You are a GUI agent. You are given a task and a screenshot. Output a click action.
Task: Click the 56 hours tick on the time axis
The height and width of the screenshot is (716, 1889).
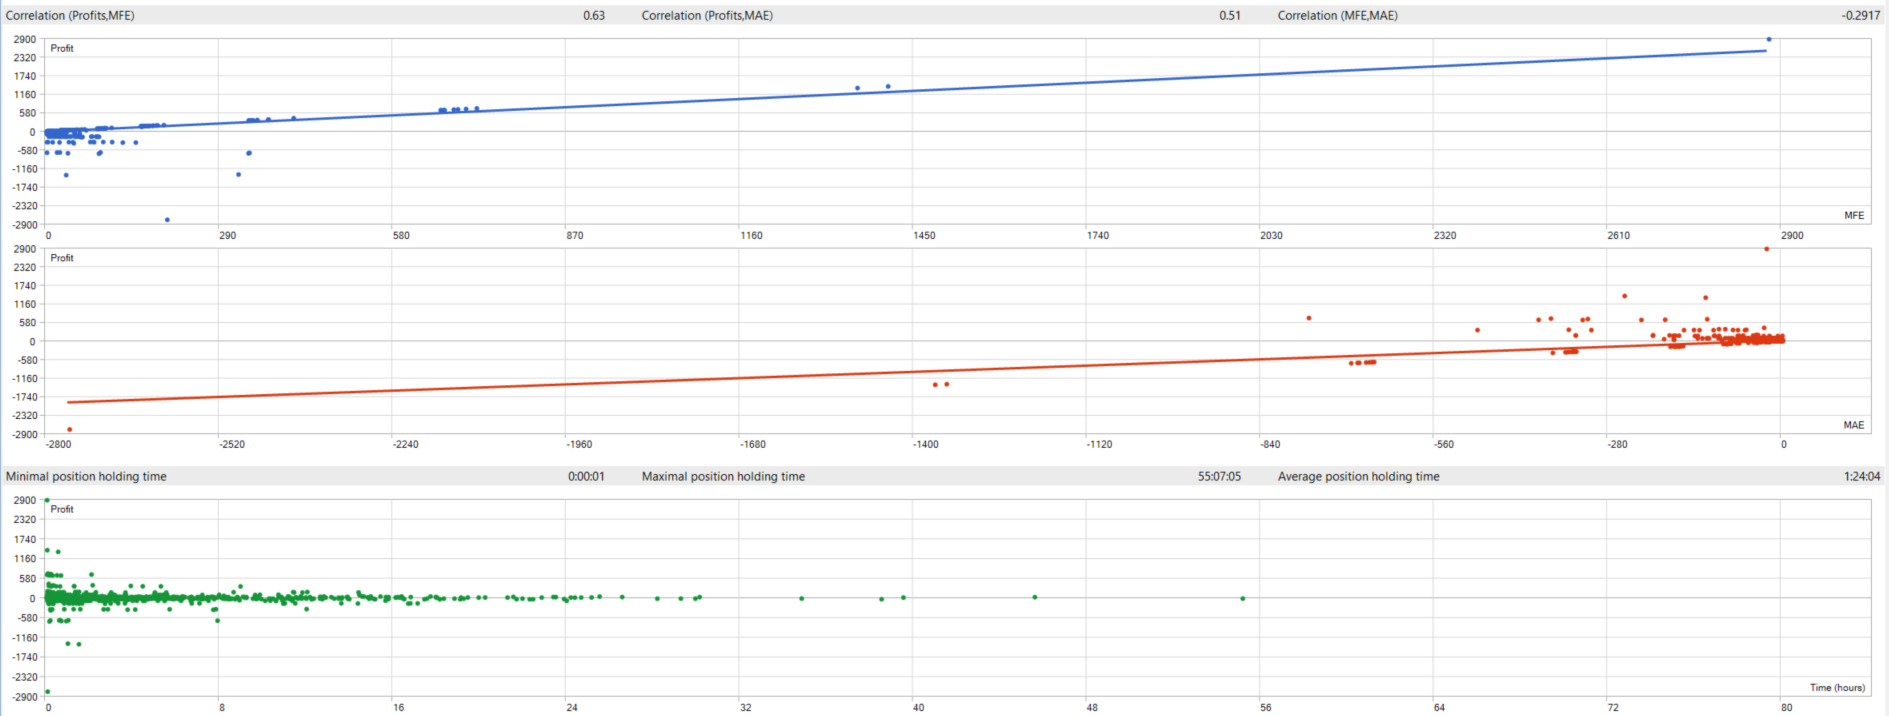(1265, 707)
